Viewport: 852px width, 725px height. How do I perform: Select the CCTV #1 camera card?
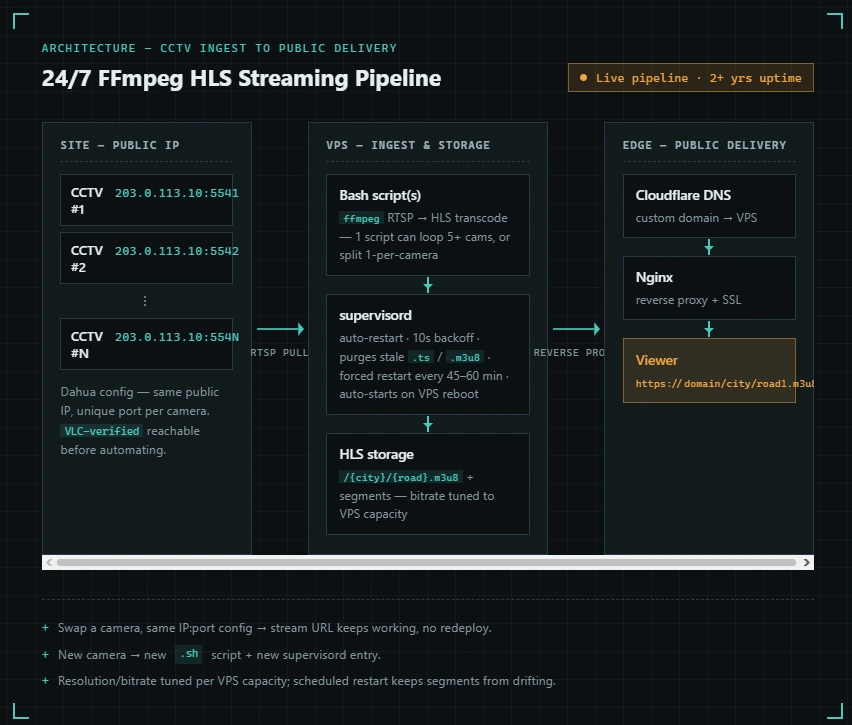[x=146, y=200]
